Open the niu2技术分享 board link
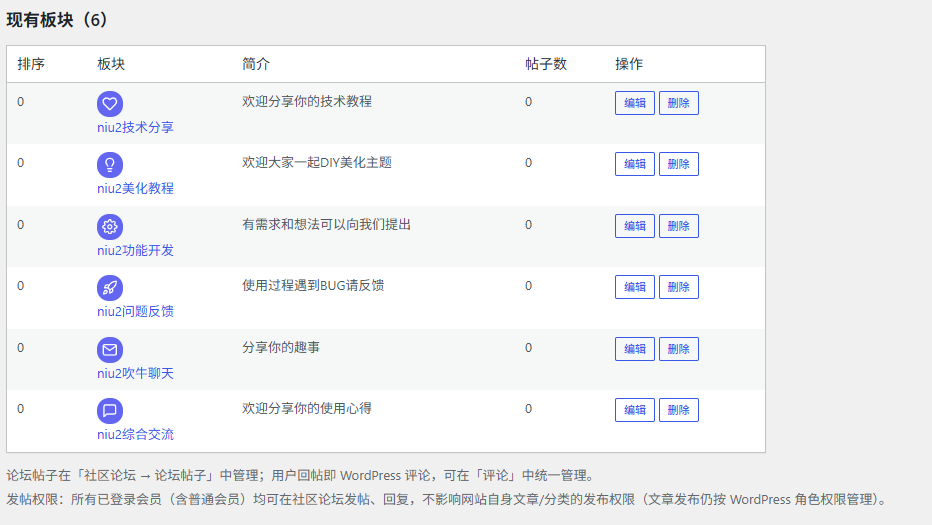The width and height of the screenshot is (932, 525). [136, 127]
